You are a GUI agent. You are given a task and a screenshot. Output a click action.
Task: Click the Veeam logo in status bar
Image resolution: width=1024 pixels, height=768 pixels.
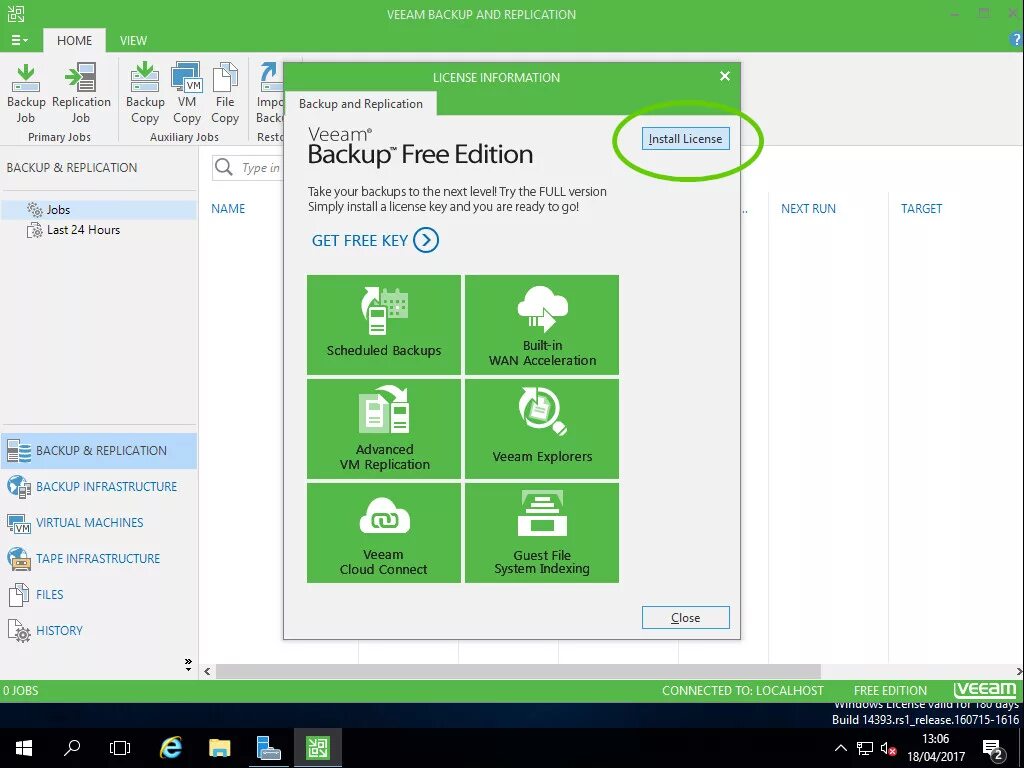(x=985, y=690)
